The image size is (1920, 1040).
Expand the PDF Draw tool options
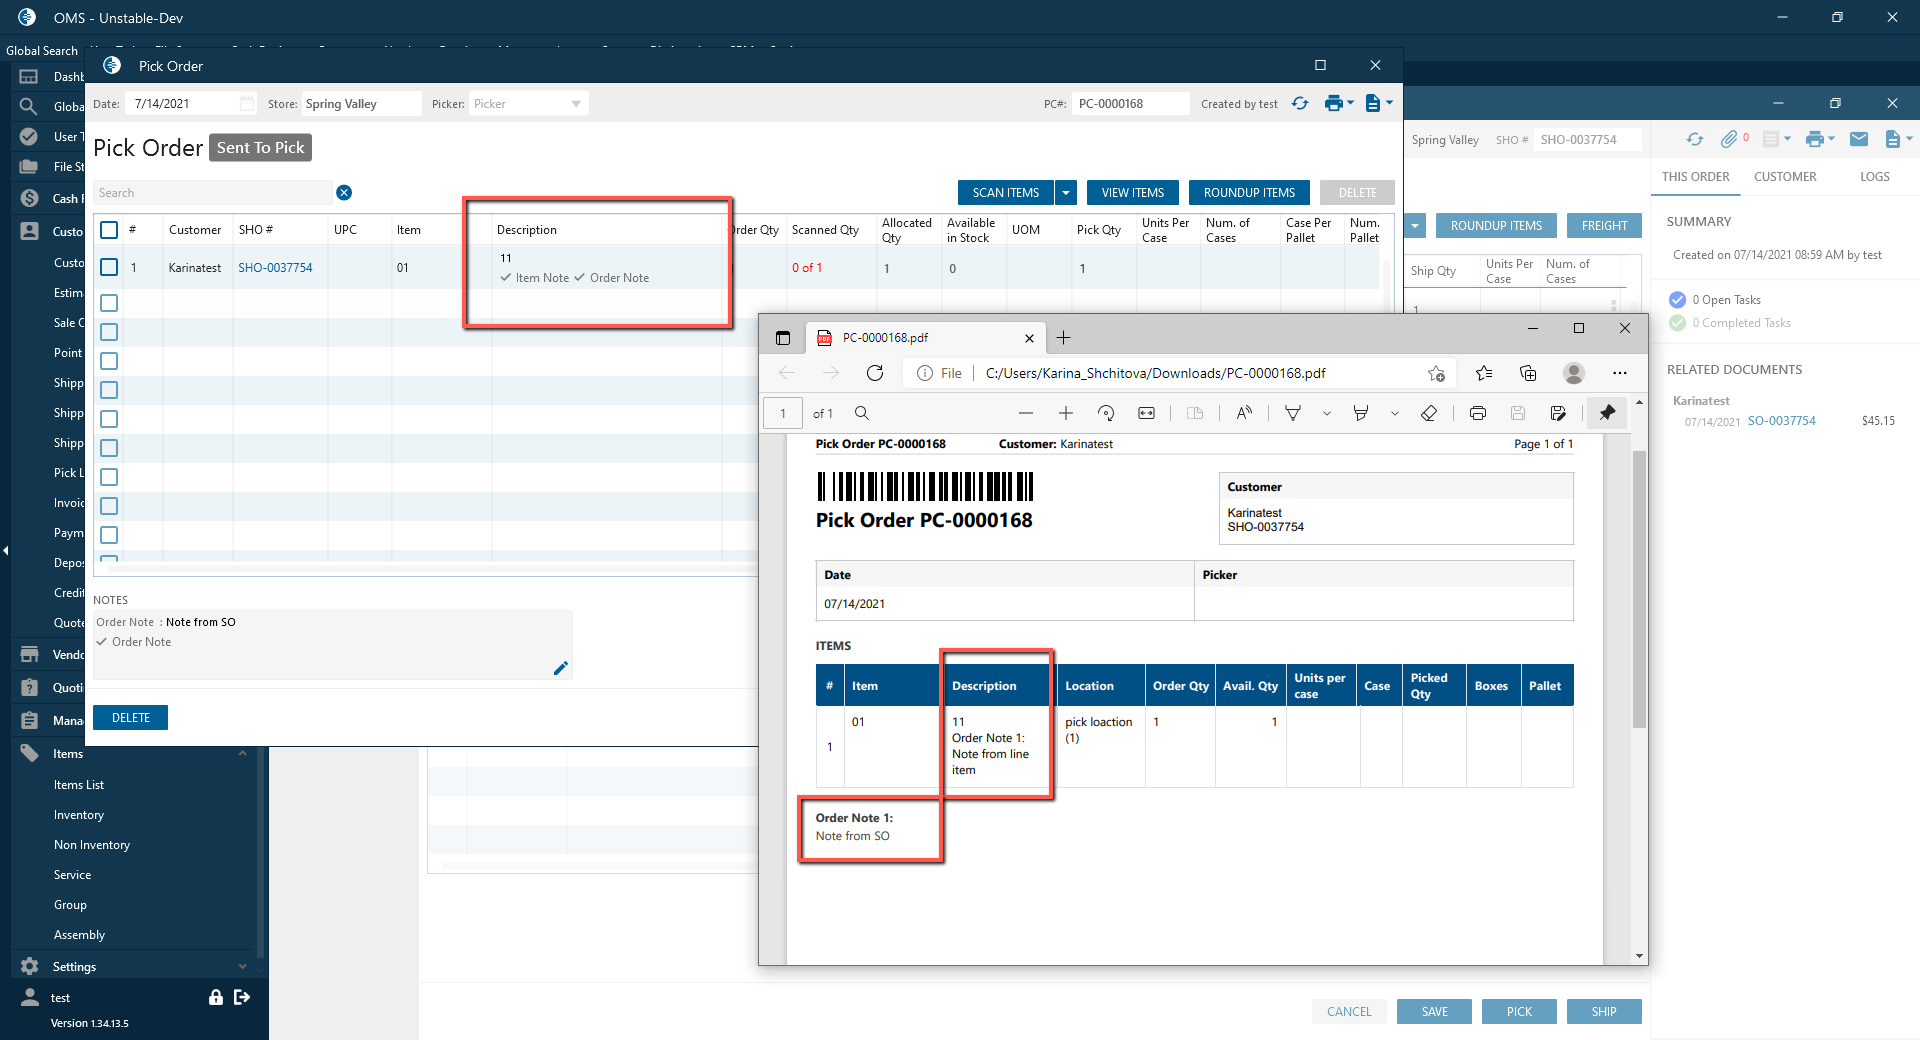coord(1327,413)
